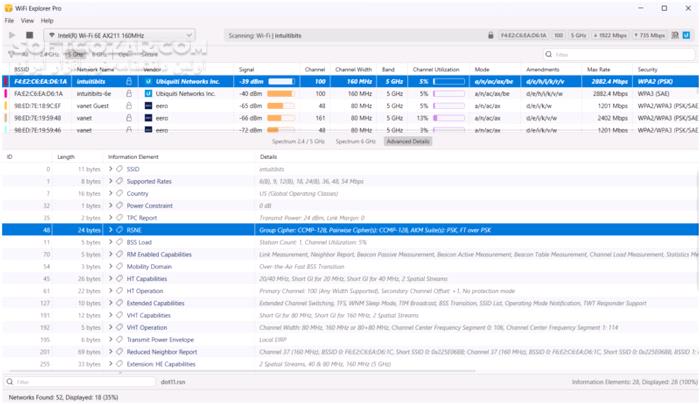Toggle the 5 GHz band filter
The width and height of the screenshot is (700, 404).
click(76, 54)
